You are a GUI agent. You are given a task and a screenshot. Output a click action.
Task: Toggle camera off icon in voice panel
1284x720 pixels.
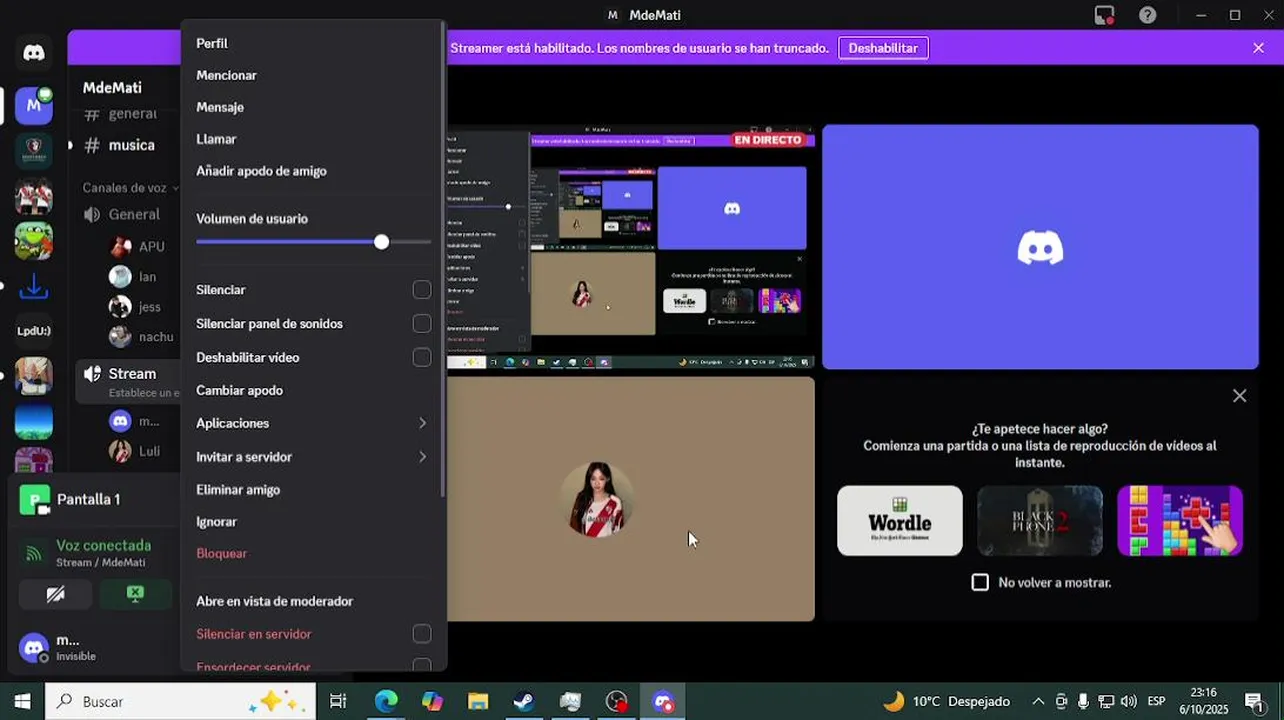56,595
